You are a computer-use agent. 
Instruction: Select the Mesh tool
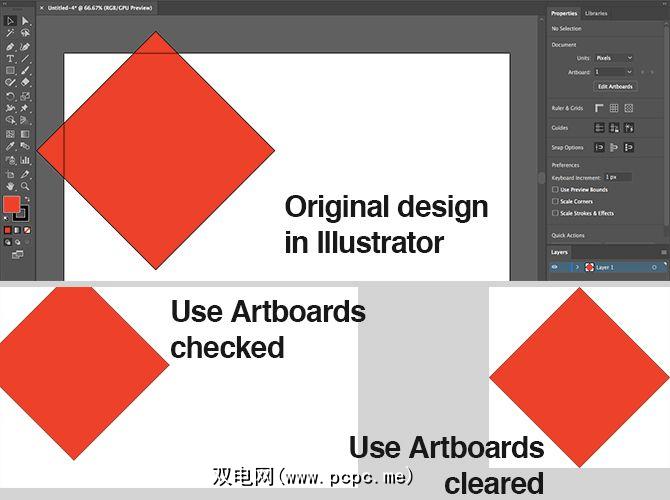(x=10, y=134)
